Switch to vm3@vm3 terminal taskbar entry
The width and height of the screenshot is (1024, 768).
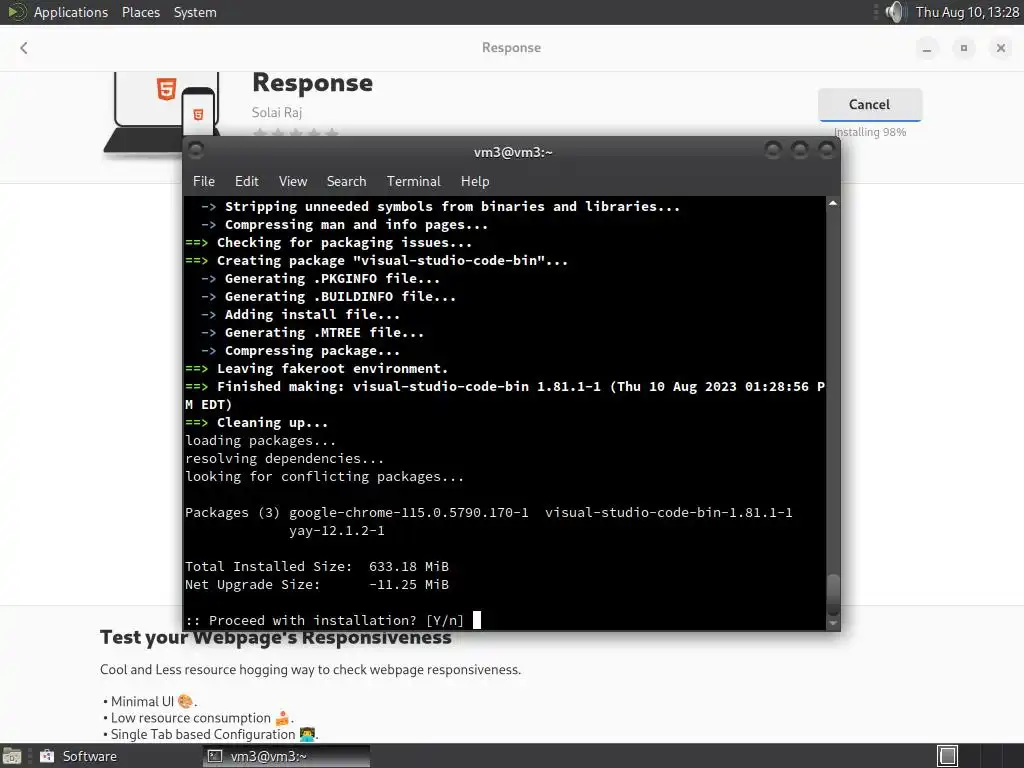point(287,756)
